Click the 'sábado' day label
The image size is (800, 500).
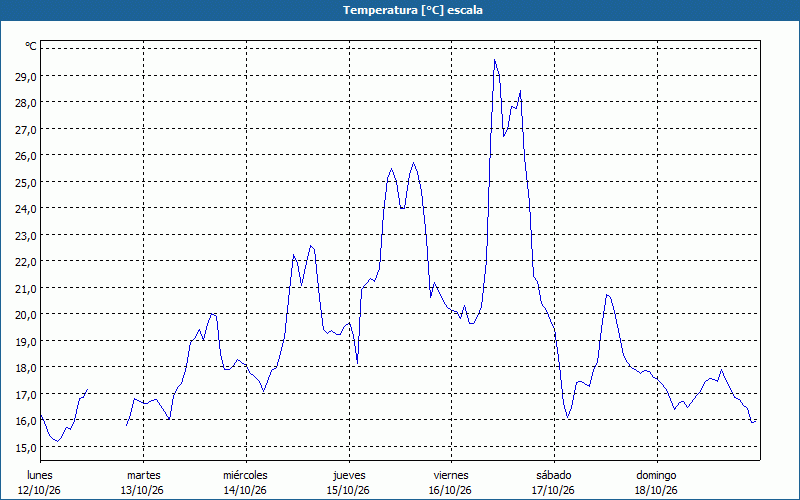pos(554,475)
